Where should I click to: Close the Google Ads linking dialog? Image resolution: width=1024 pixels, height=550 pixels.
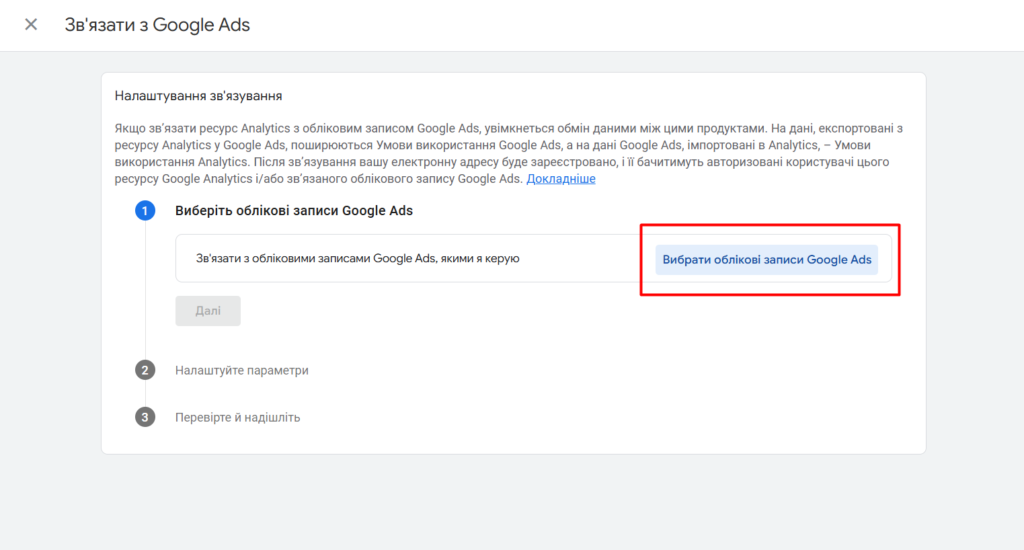click(x=31, y=25)
